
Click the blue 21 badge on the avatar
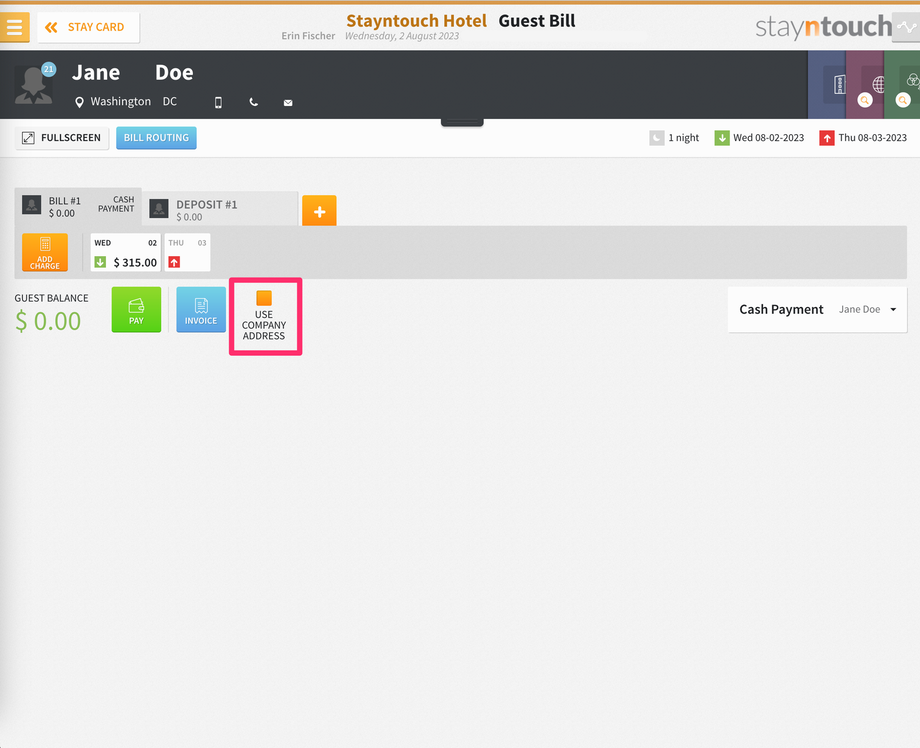tap(49, 69)
